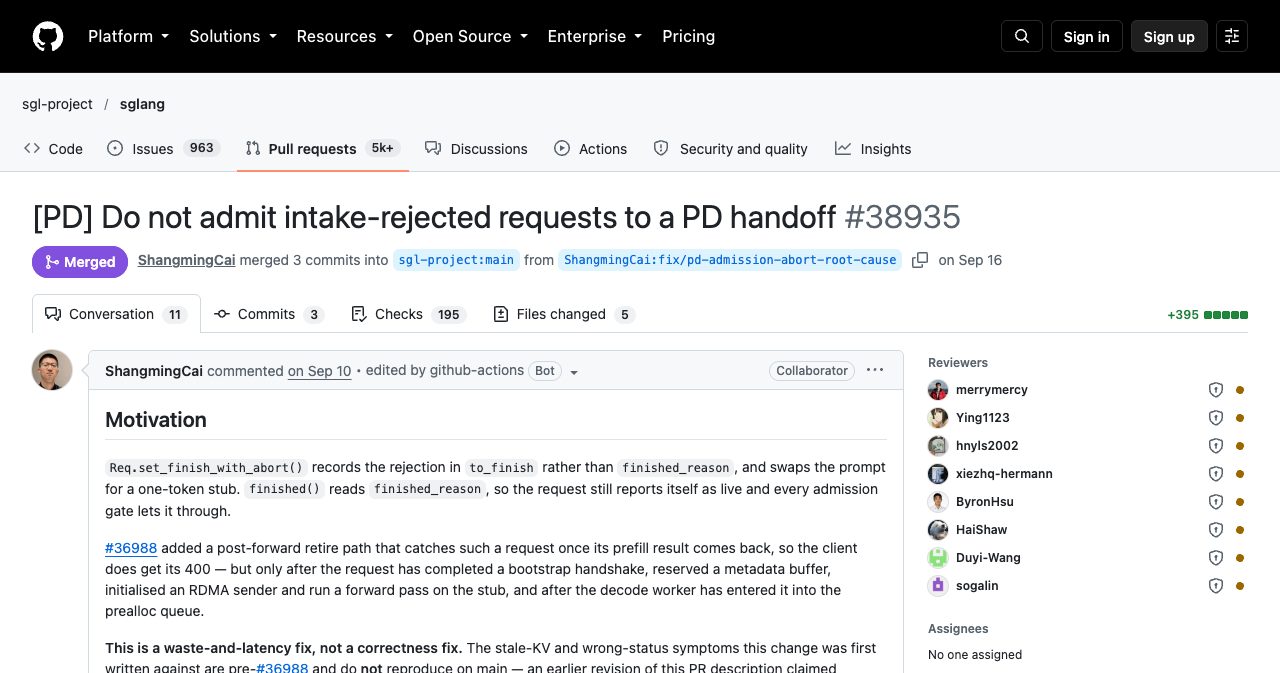This screenshot has width=1280, height=673.
Task: Click the Bot label badge
Action: 544,371
